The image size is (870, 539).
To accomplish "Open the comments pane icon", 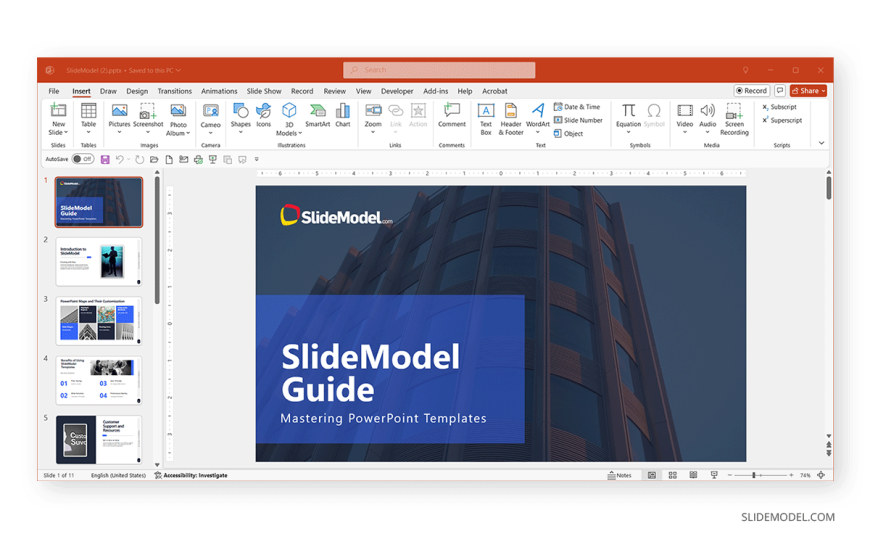I will pyautogui.click(x=780, y=90).
